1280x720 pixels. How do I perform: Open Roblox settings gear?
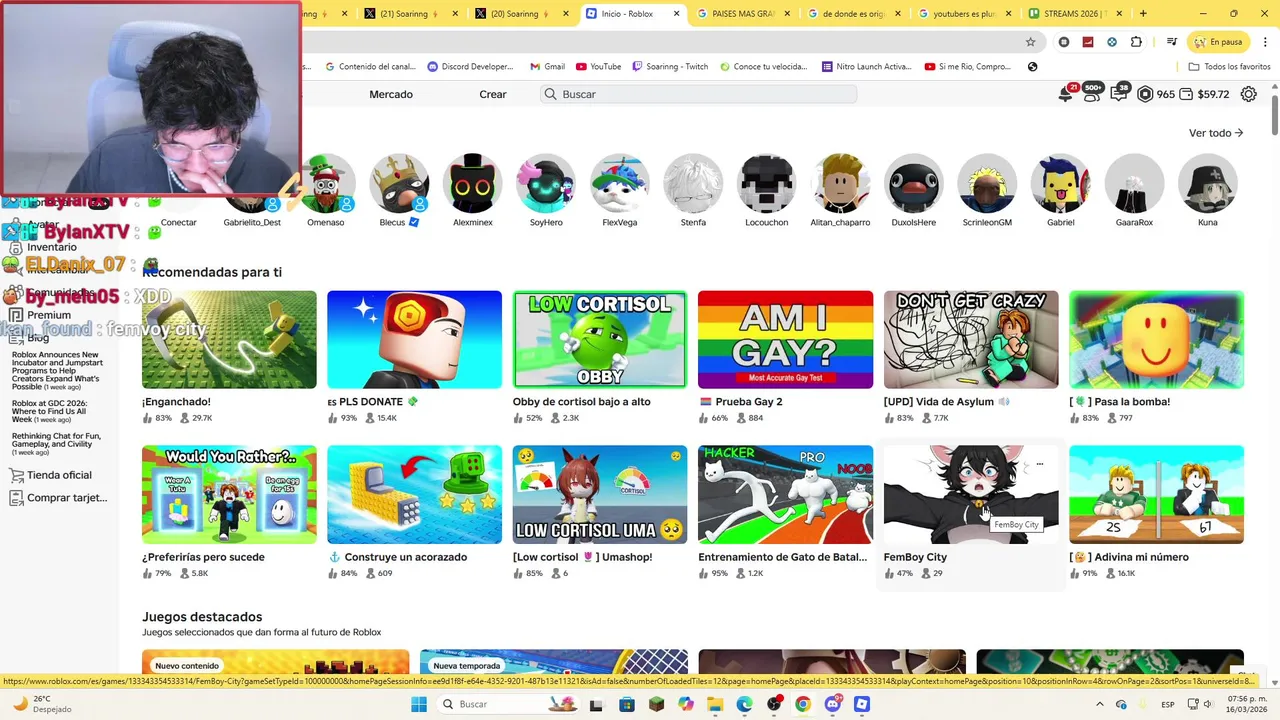click(1249, 94)
